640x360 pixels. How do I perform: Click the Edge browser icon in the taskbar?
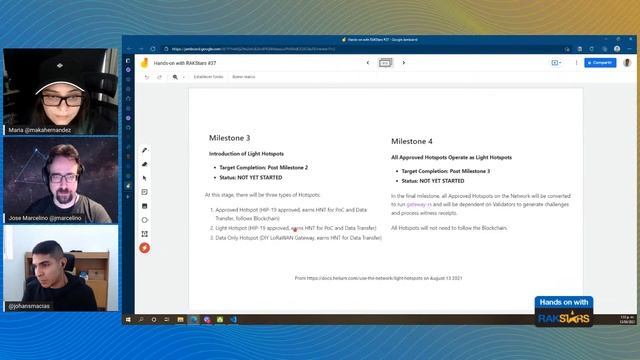click(194, 320)
